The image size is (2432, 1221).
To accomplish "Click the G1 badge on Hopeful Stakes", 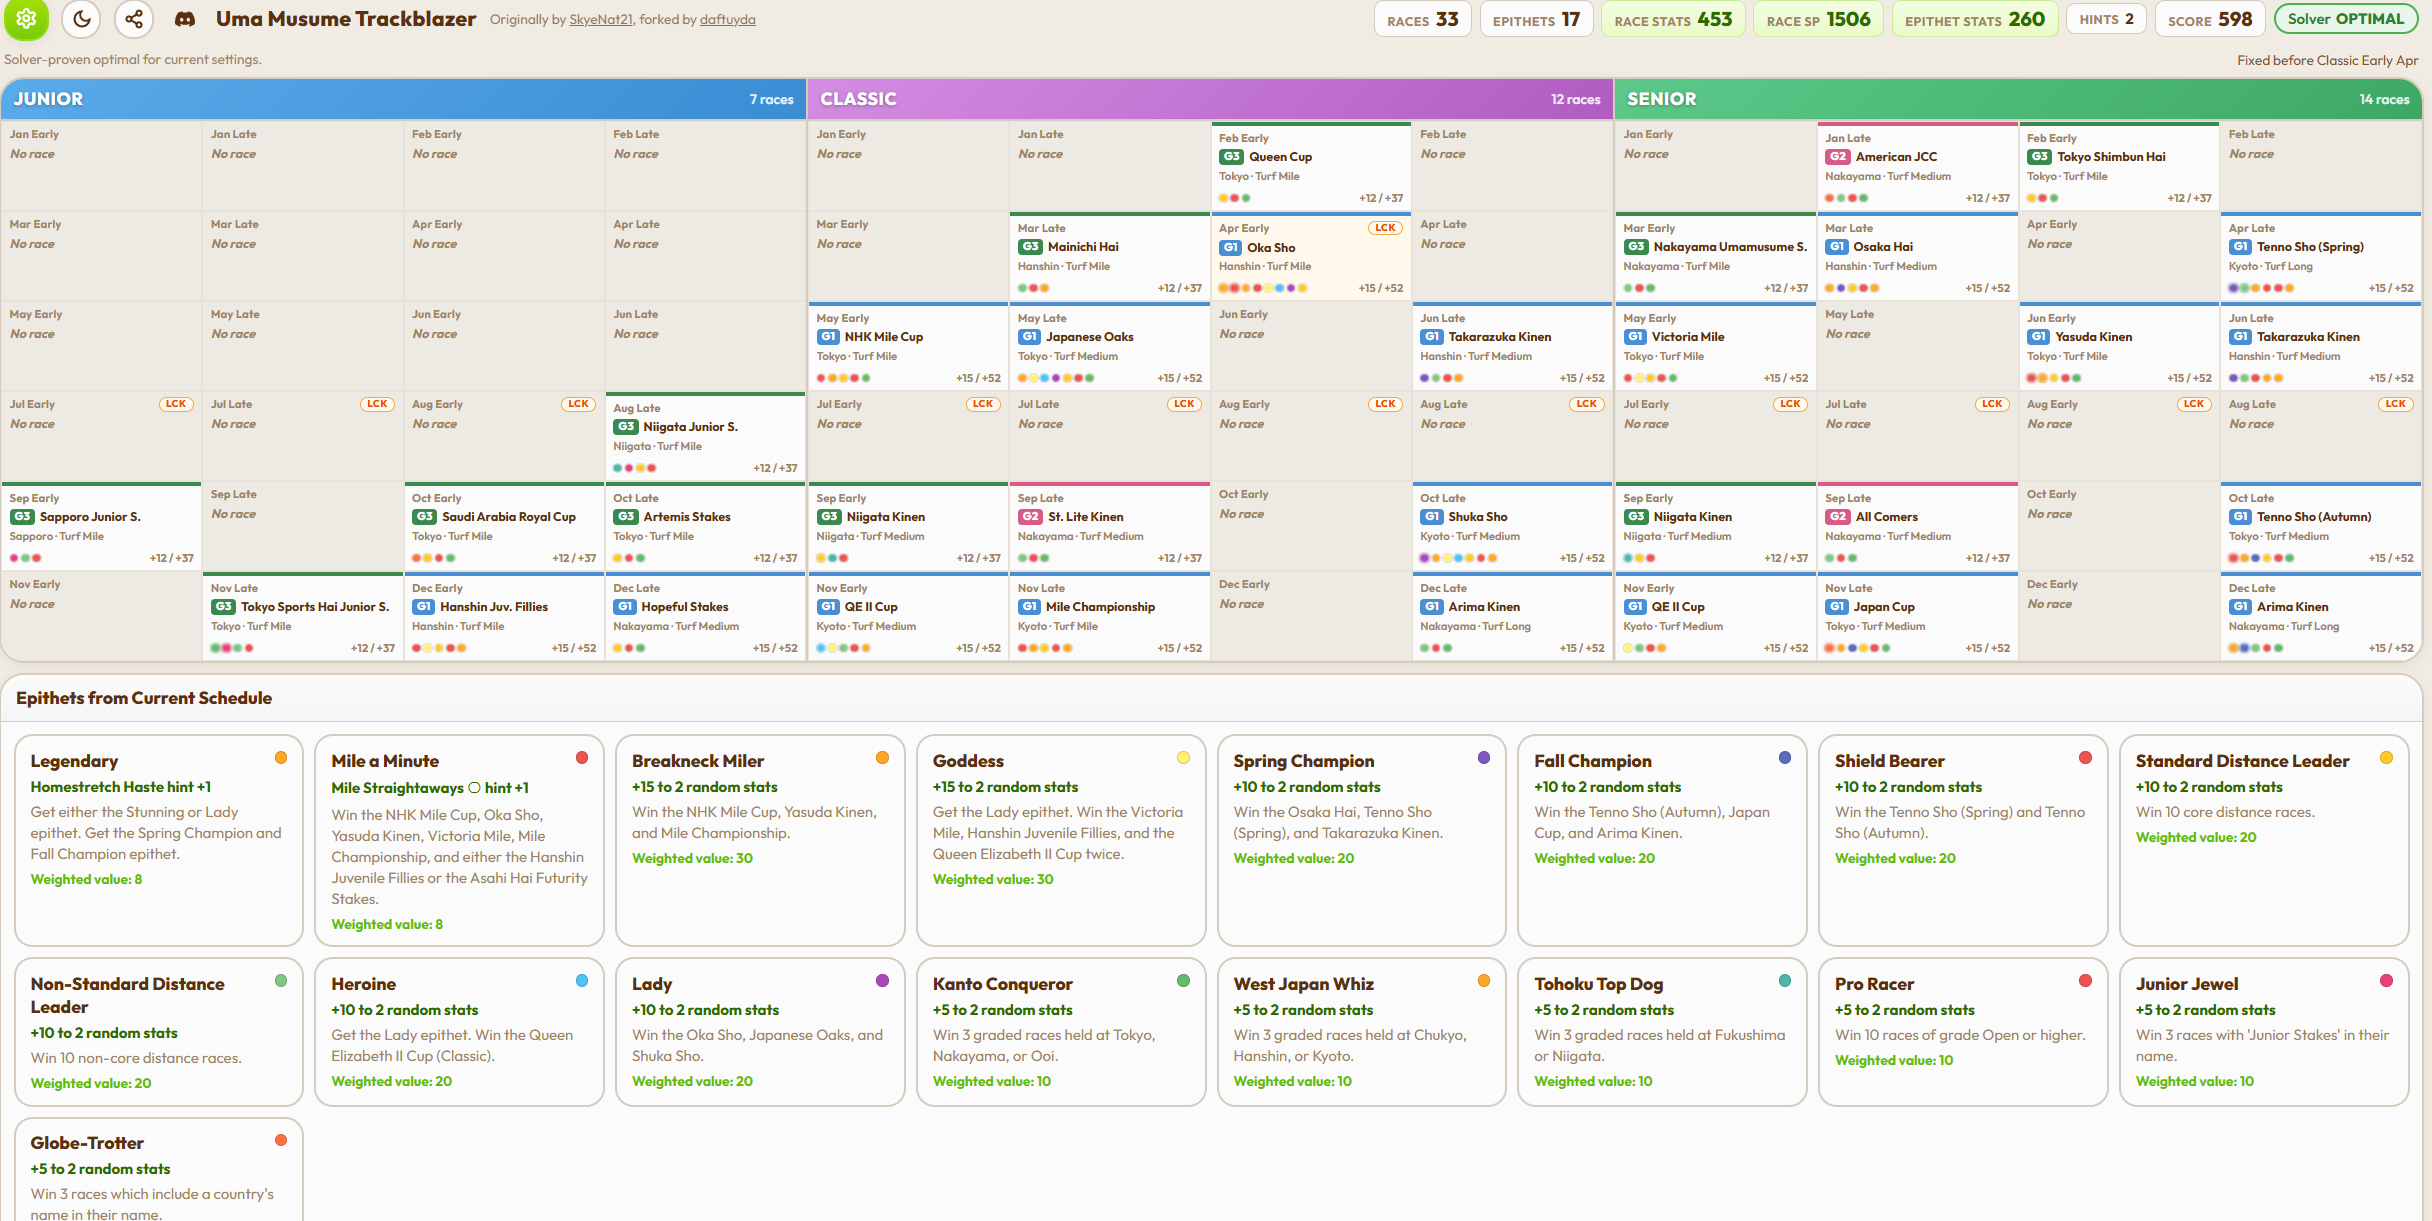I will tap(624, 607).
